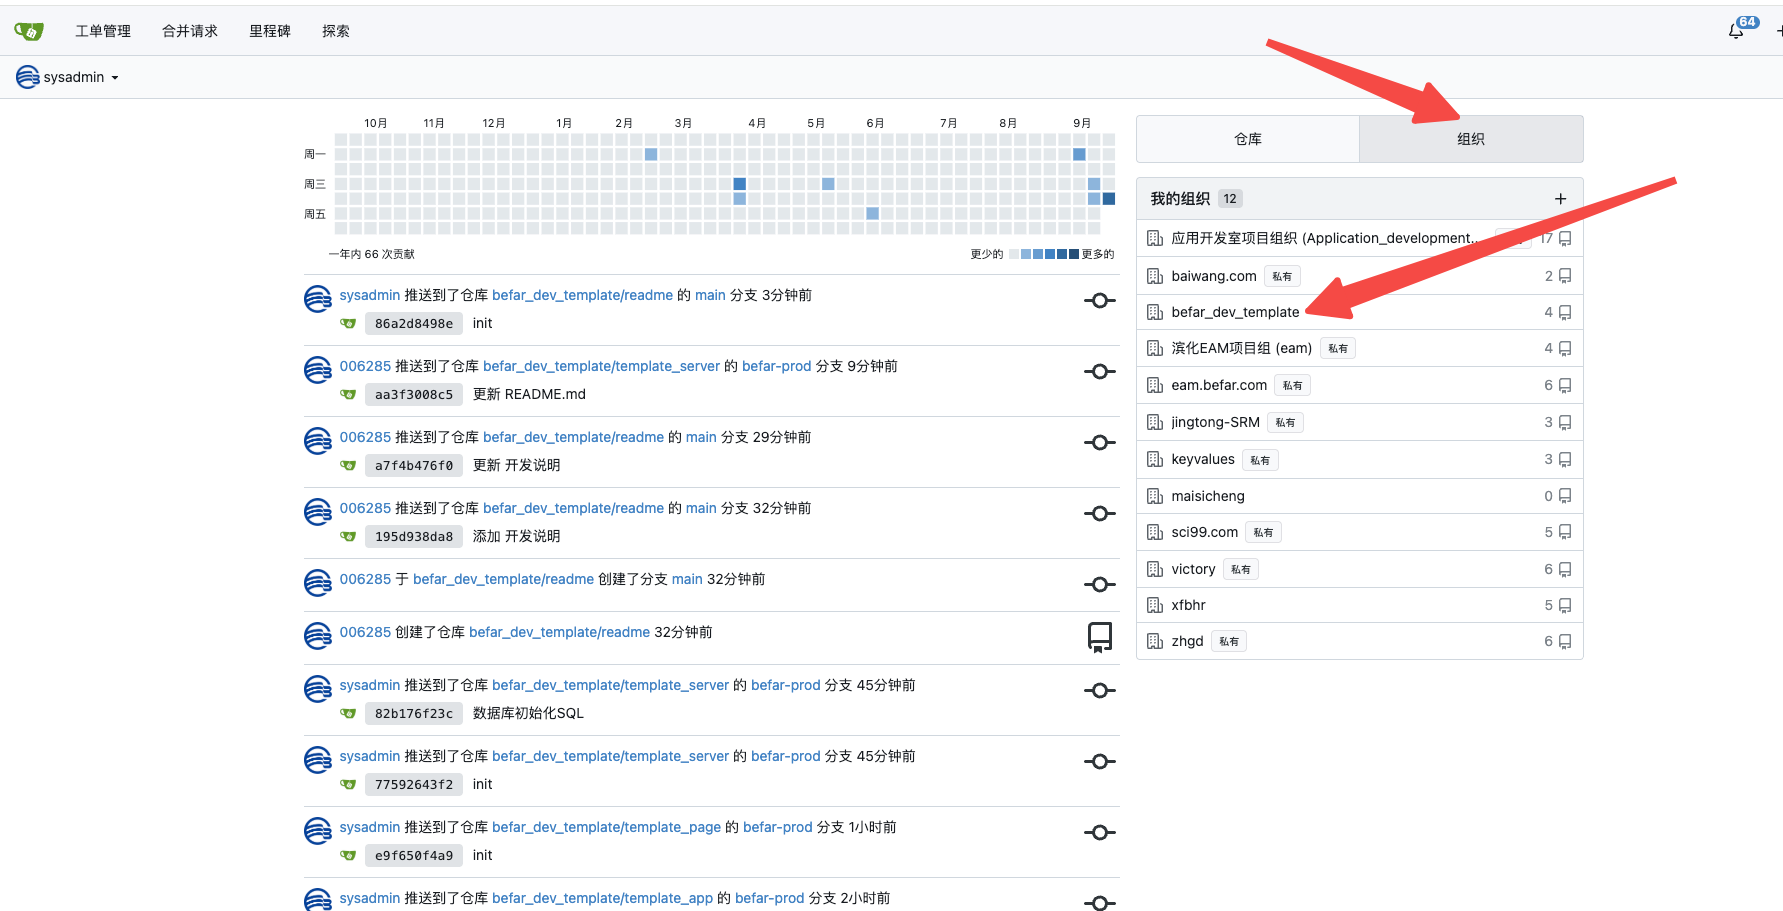The image size is (1783, 911).
Task: Open the maisicheng organization
Action: click(x=1208, y=496)
